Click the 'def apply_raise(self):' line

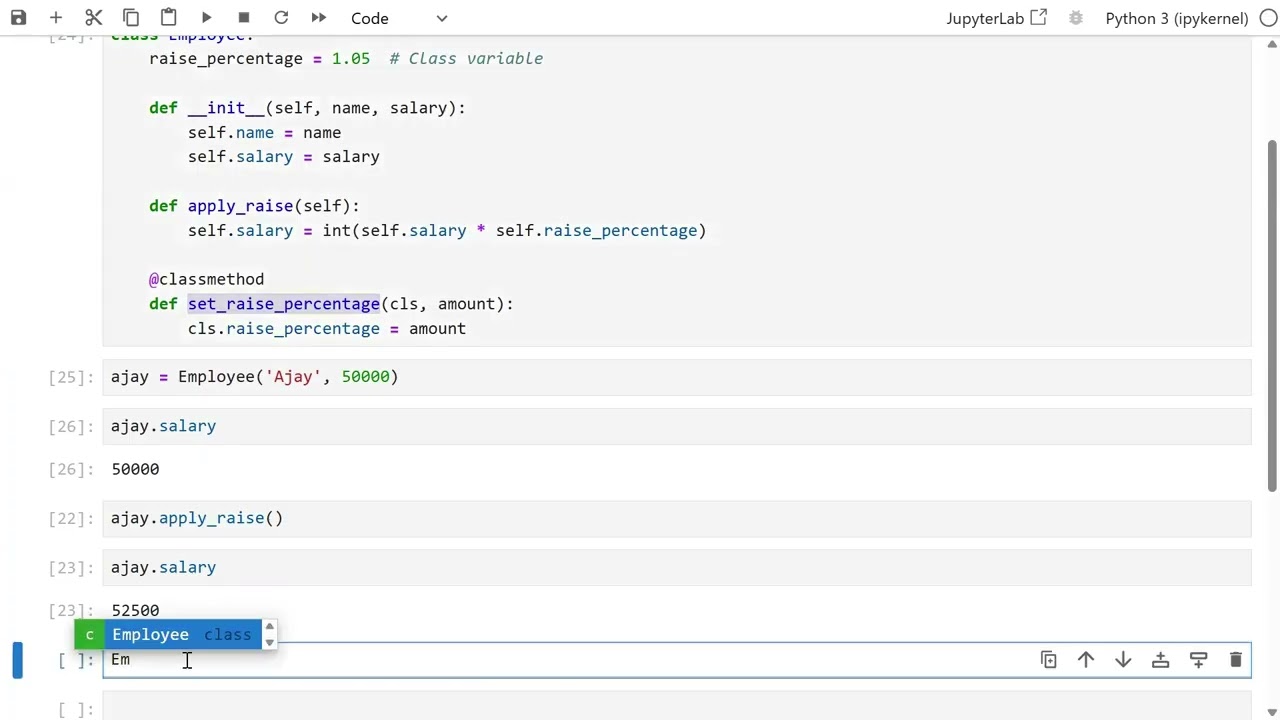pos(254,206)
